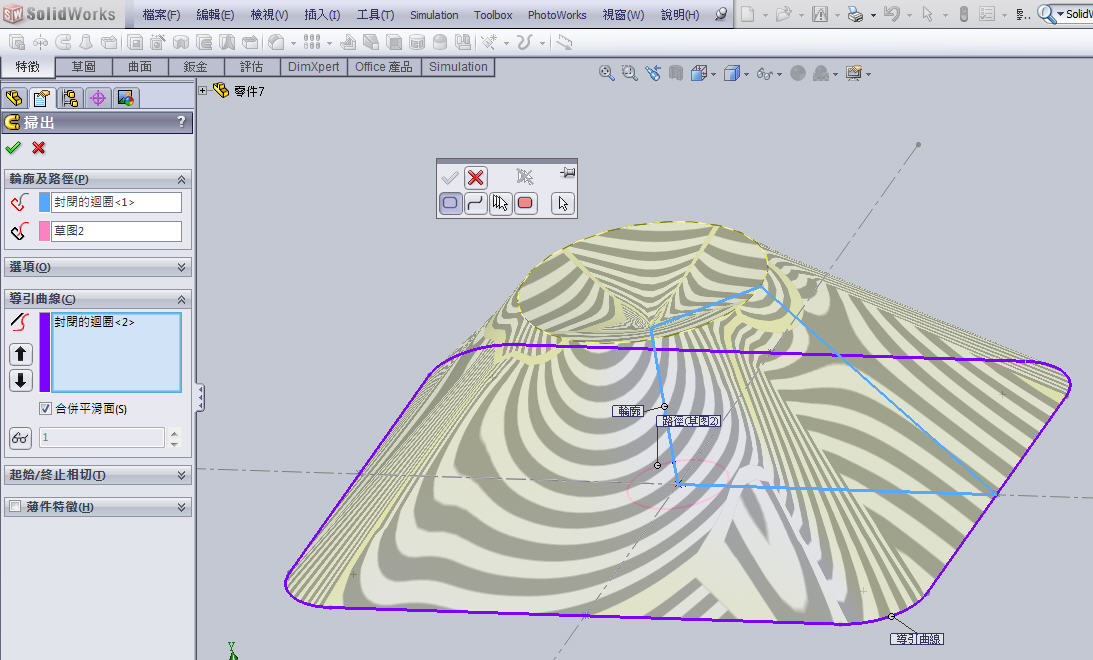Open the 插入(I) menu

pyautogui.click(x=322, y=15)
